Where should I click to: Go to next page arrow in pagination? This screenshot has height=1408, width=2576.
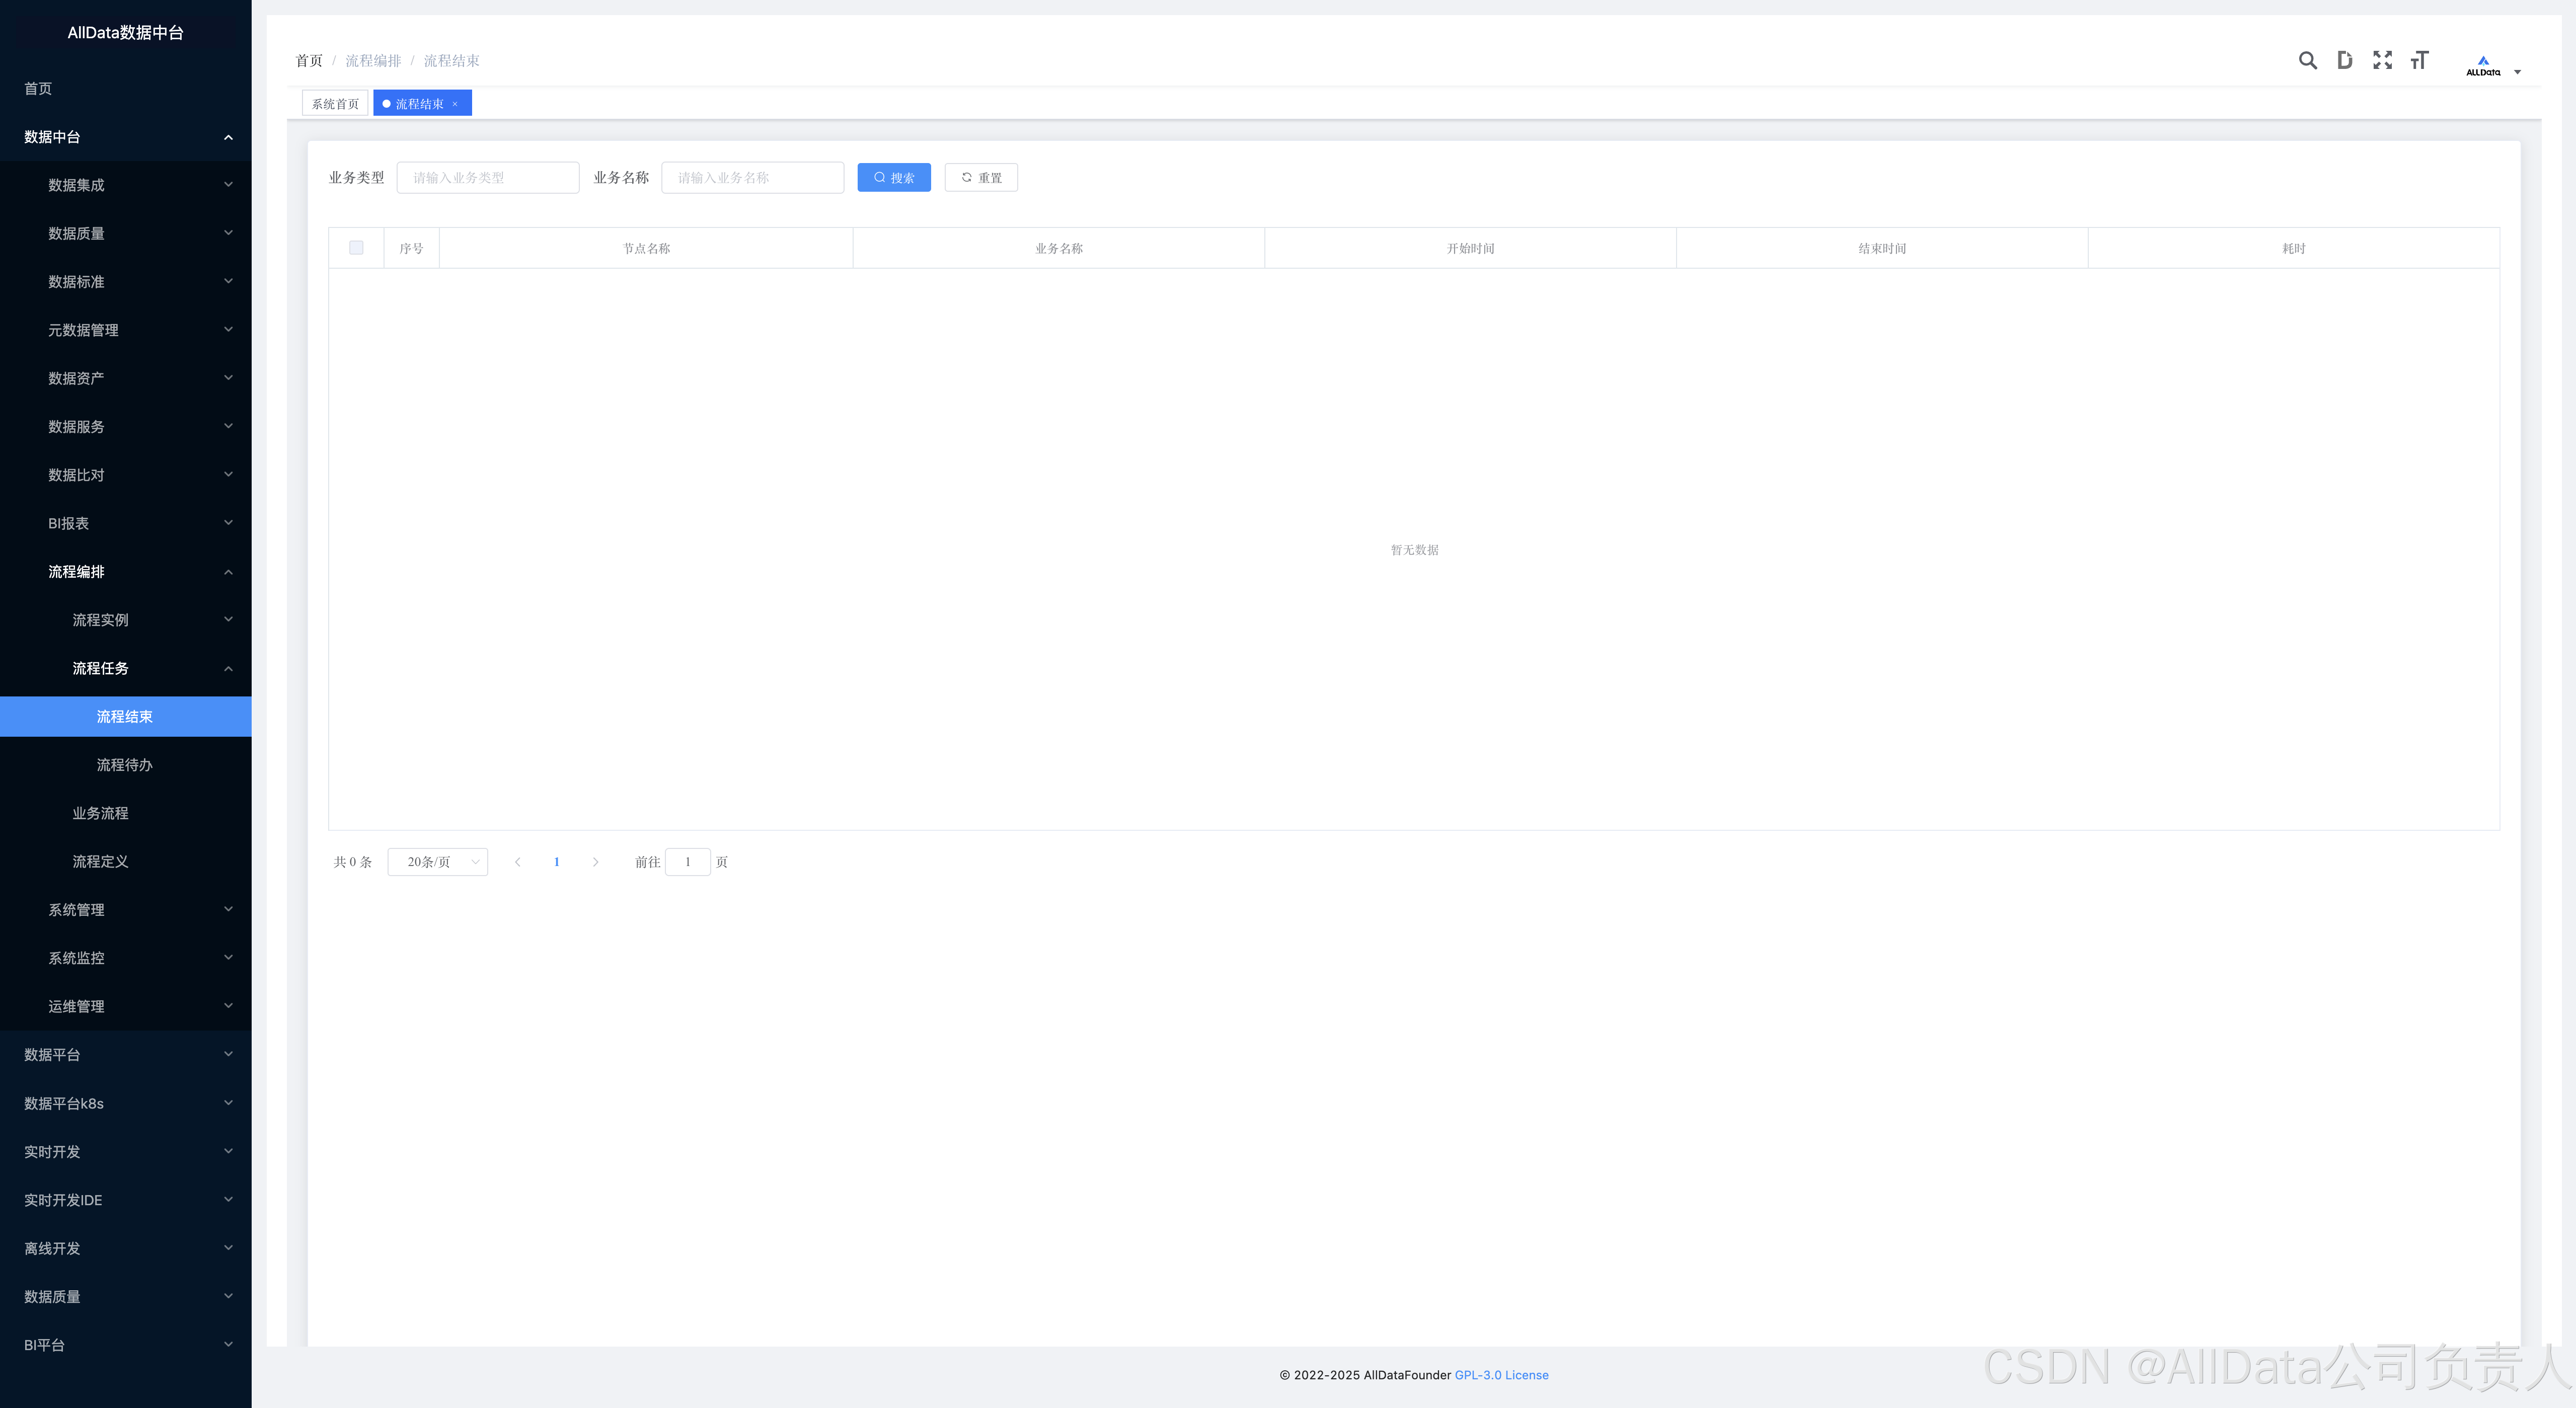pyautogui.click(x=595, y=862)
